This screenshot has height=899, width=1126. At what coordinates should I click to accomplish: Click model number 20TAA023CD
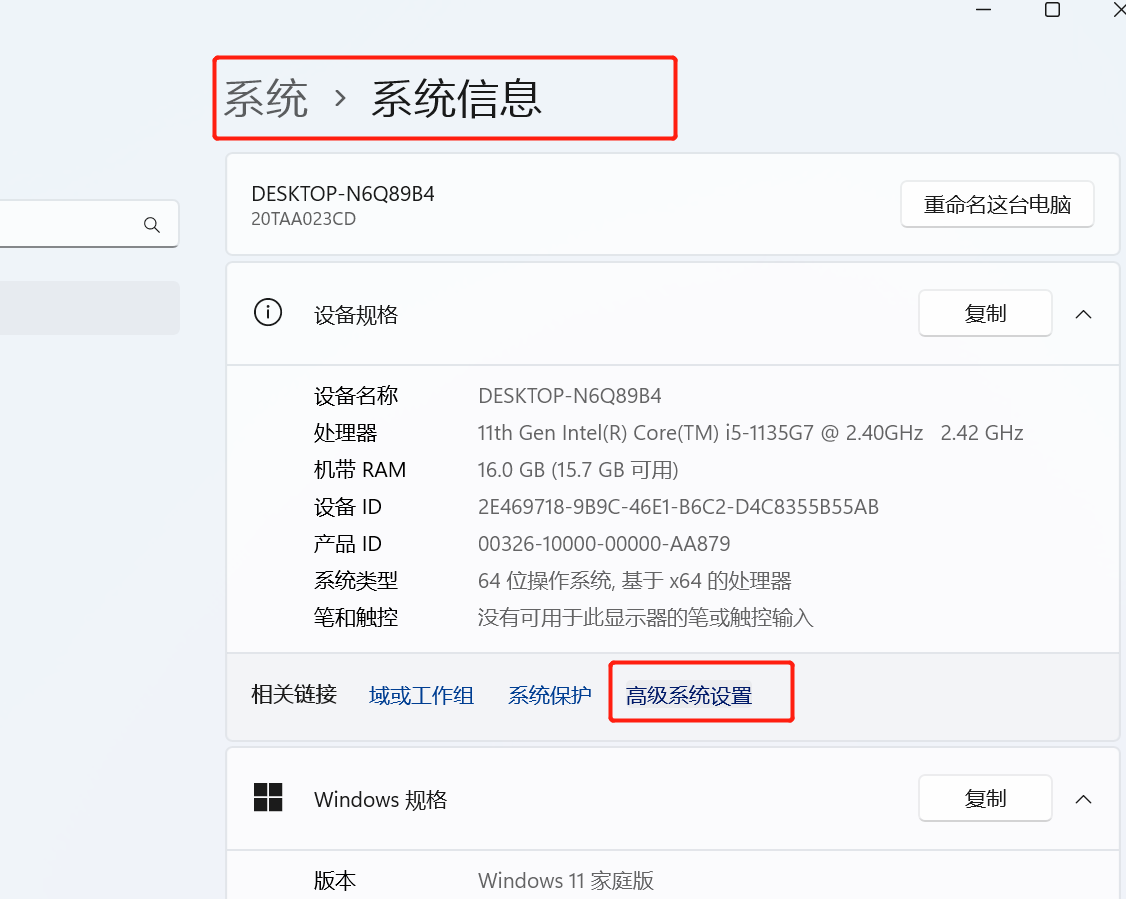click(303, 219)
